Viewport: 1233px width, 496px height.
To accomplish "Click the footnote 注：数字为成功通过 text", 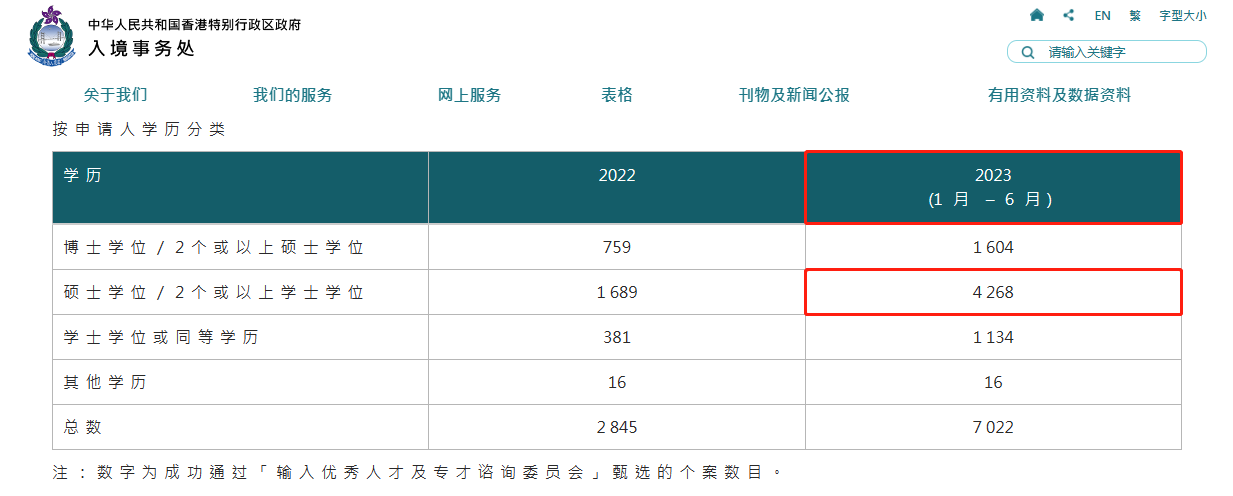I will (416, 471).
